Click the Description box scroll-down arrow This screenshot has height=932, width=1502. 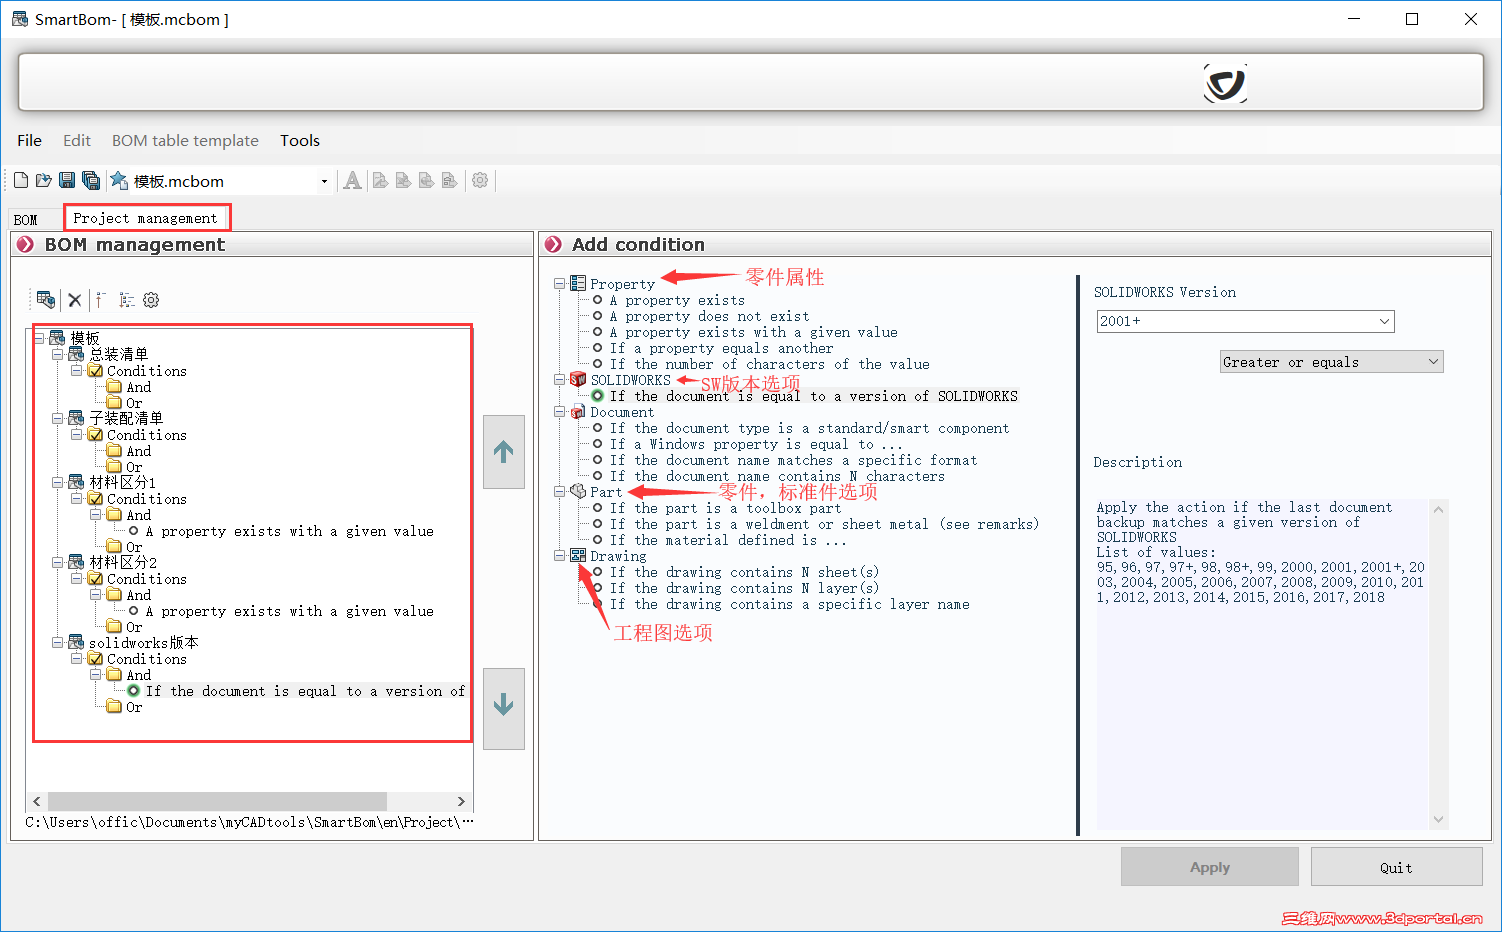pos(1438,820)
